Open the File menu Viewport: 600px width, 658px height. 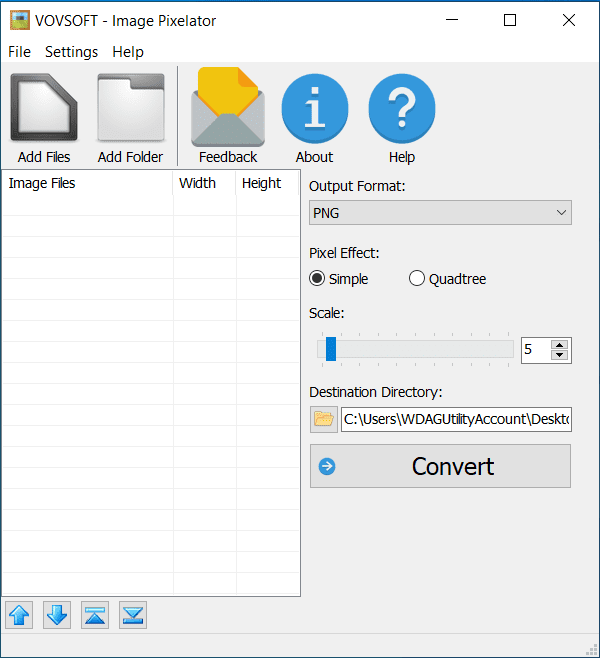pyautogui.click(x=19, y=52)
